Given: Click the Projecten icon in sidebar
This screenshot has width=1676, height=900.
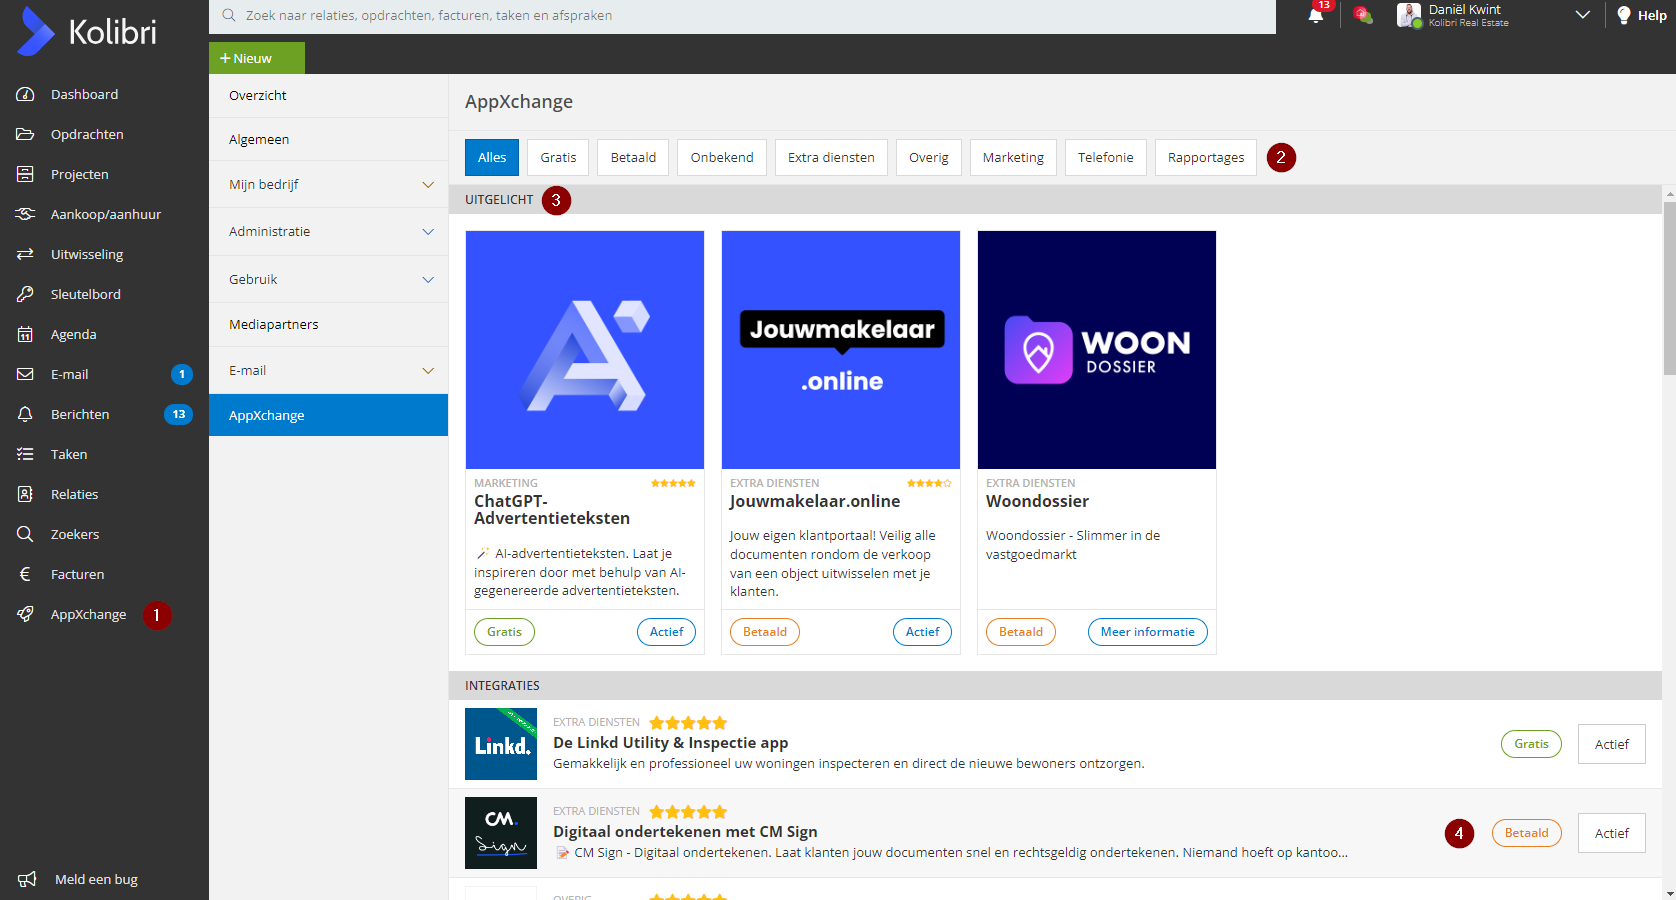Looking at the screenshot, I should [x=26, y=174].
